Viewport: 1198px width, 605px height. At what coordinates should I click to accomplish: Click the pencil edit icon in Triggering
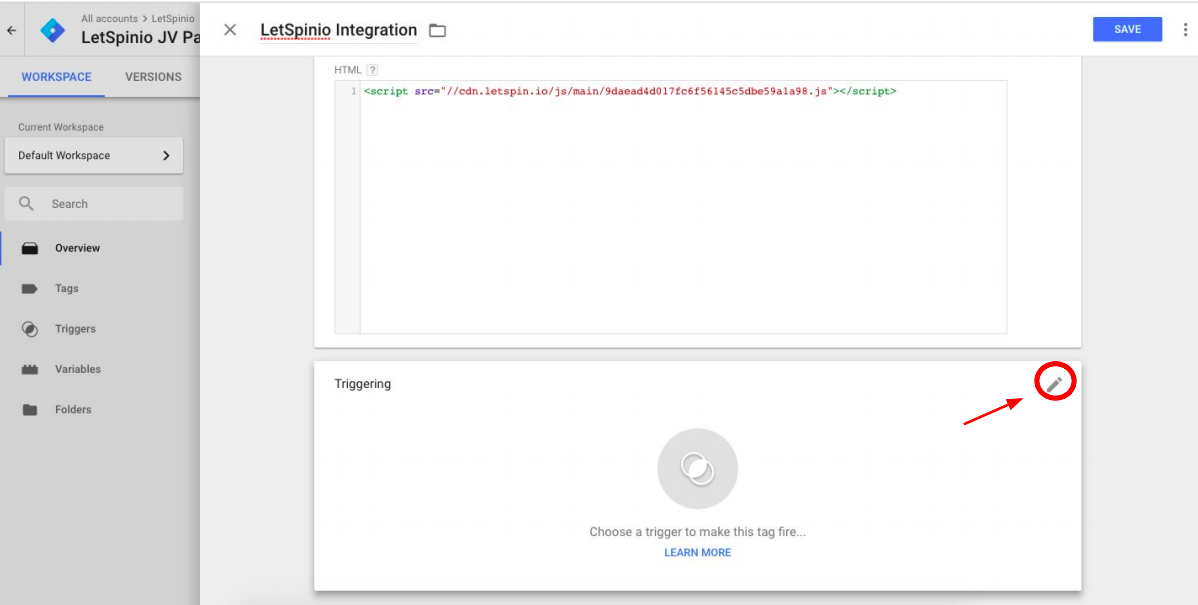pyautogui.click(x=1054, y=384)
